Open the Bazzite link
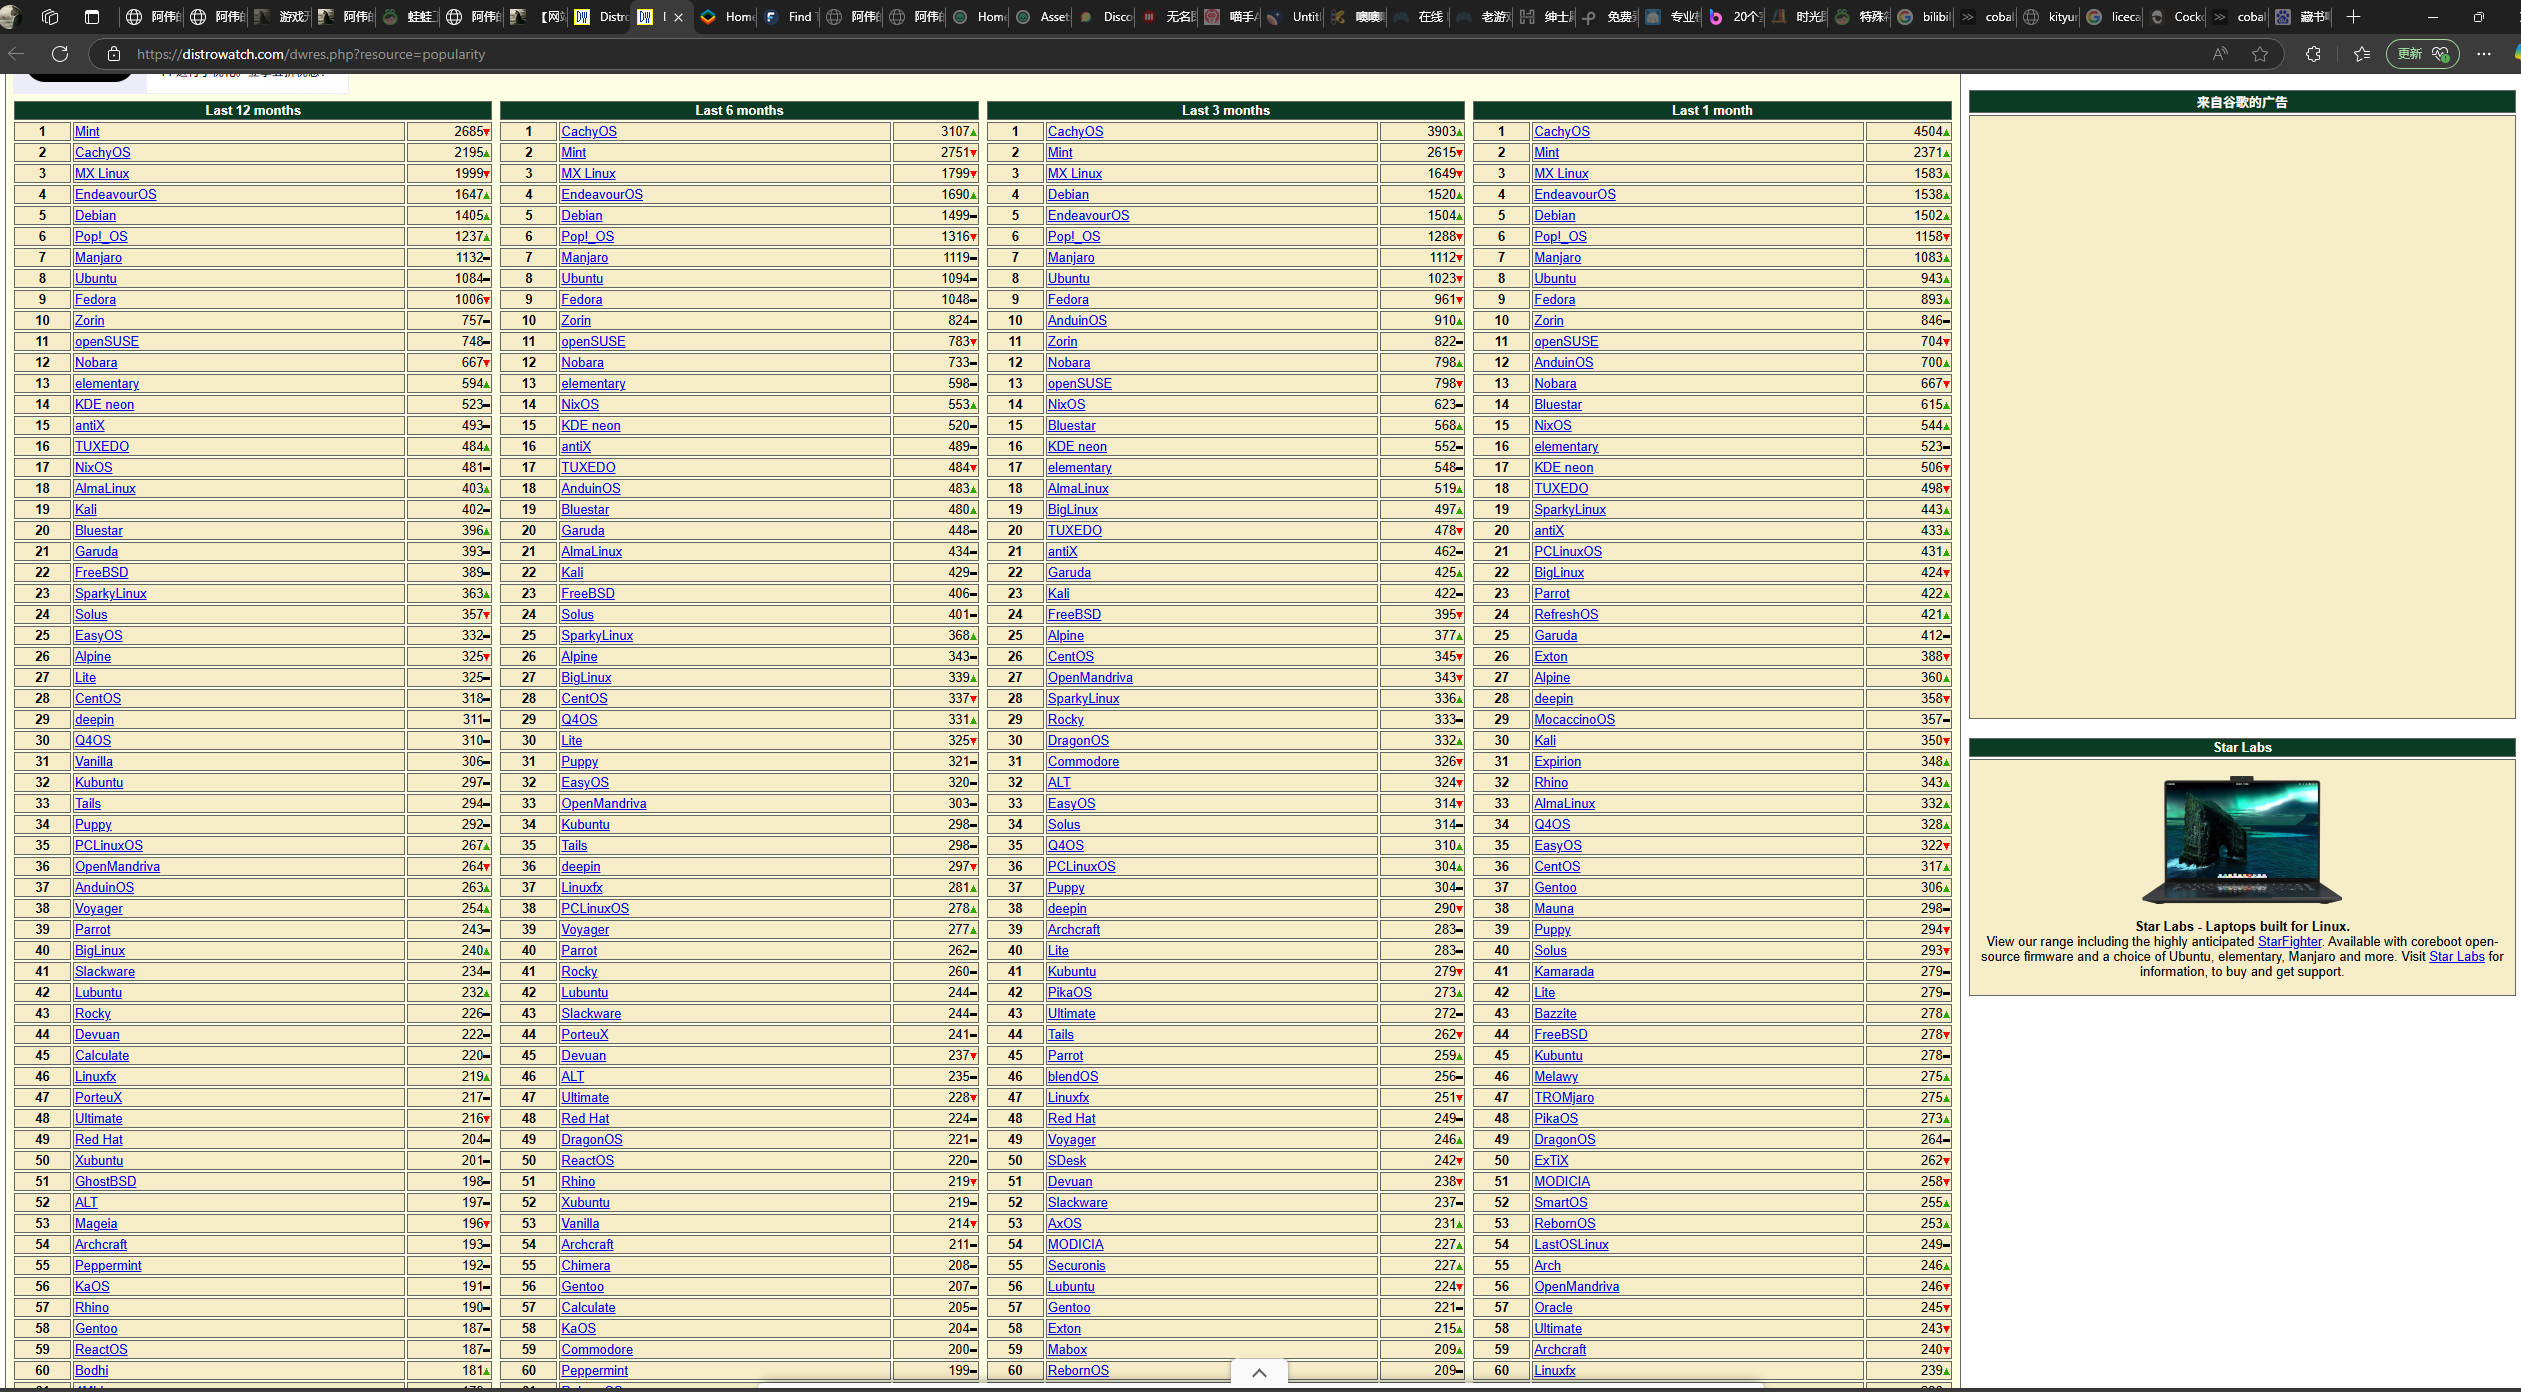Image resolution: width=2521 pixels, height=1392 pixels. pyautogui.click(x=1555, y=1014)
